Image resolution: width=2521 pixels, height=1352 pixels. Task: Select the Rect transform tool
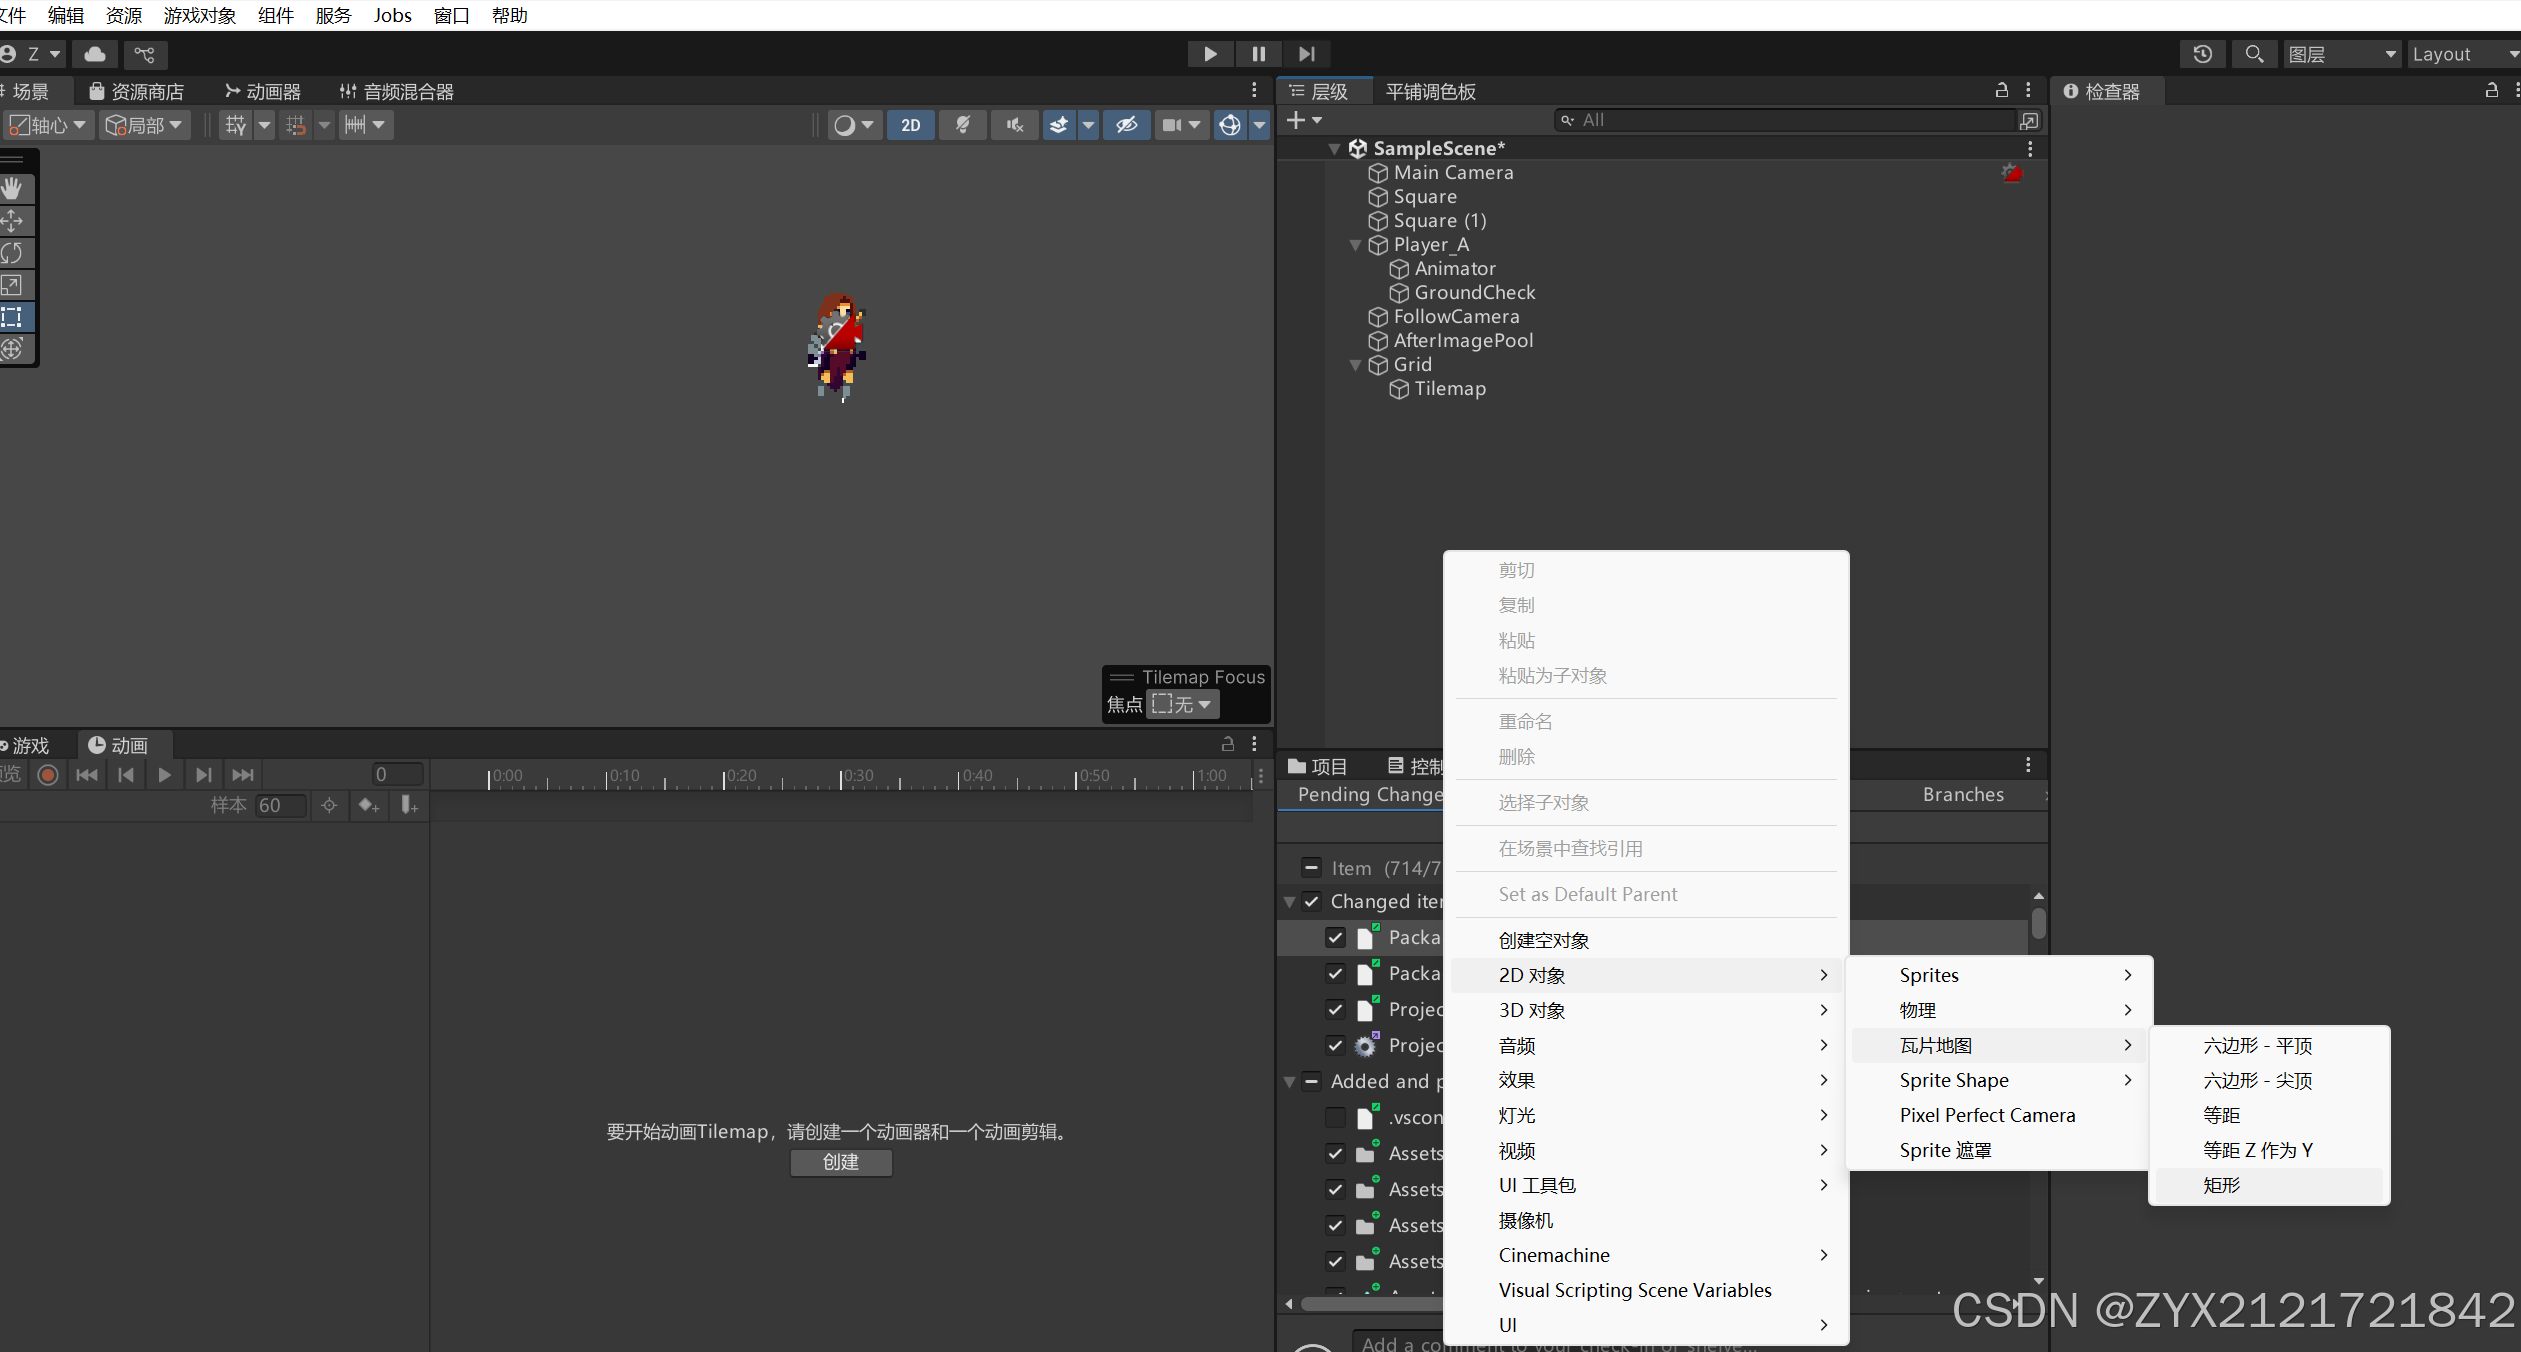click(12, 317)
